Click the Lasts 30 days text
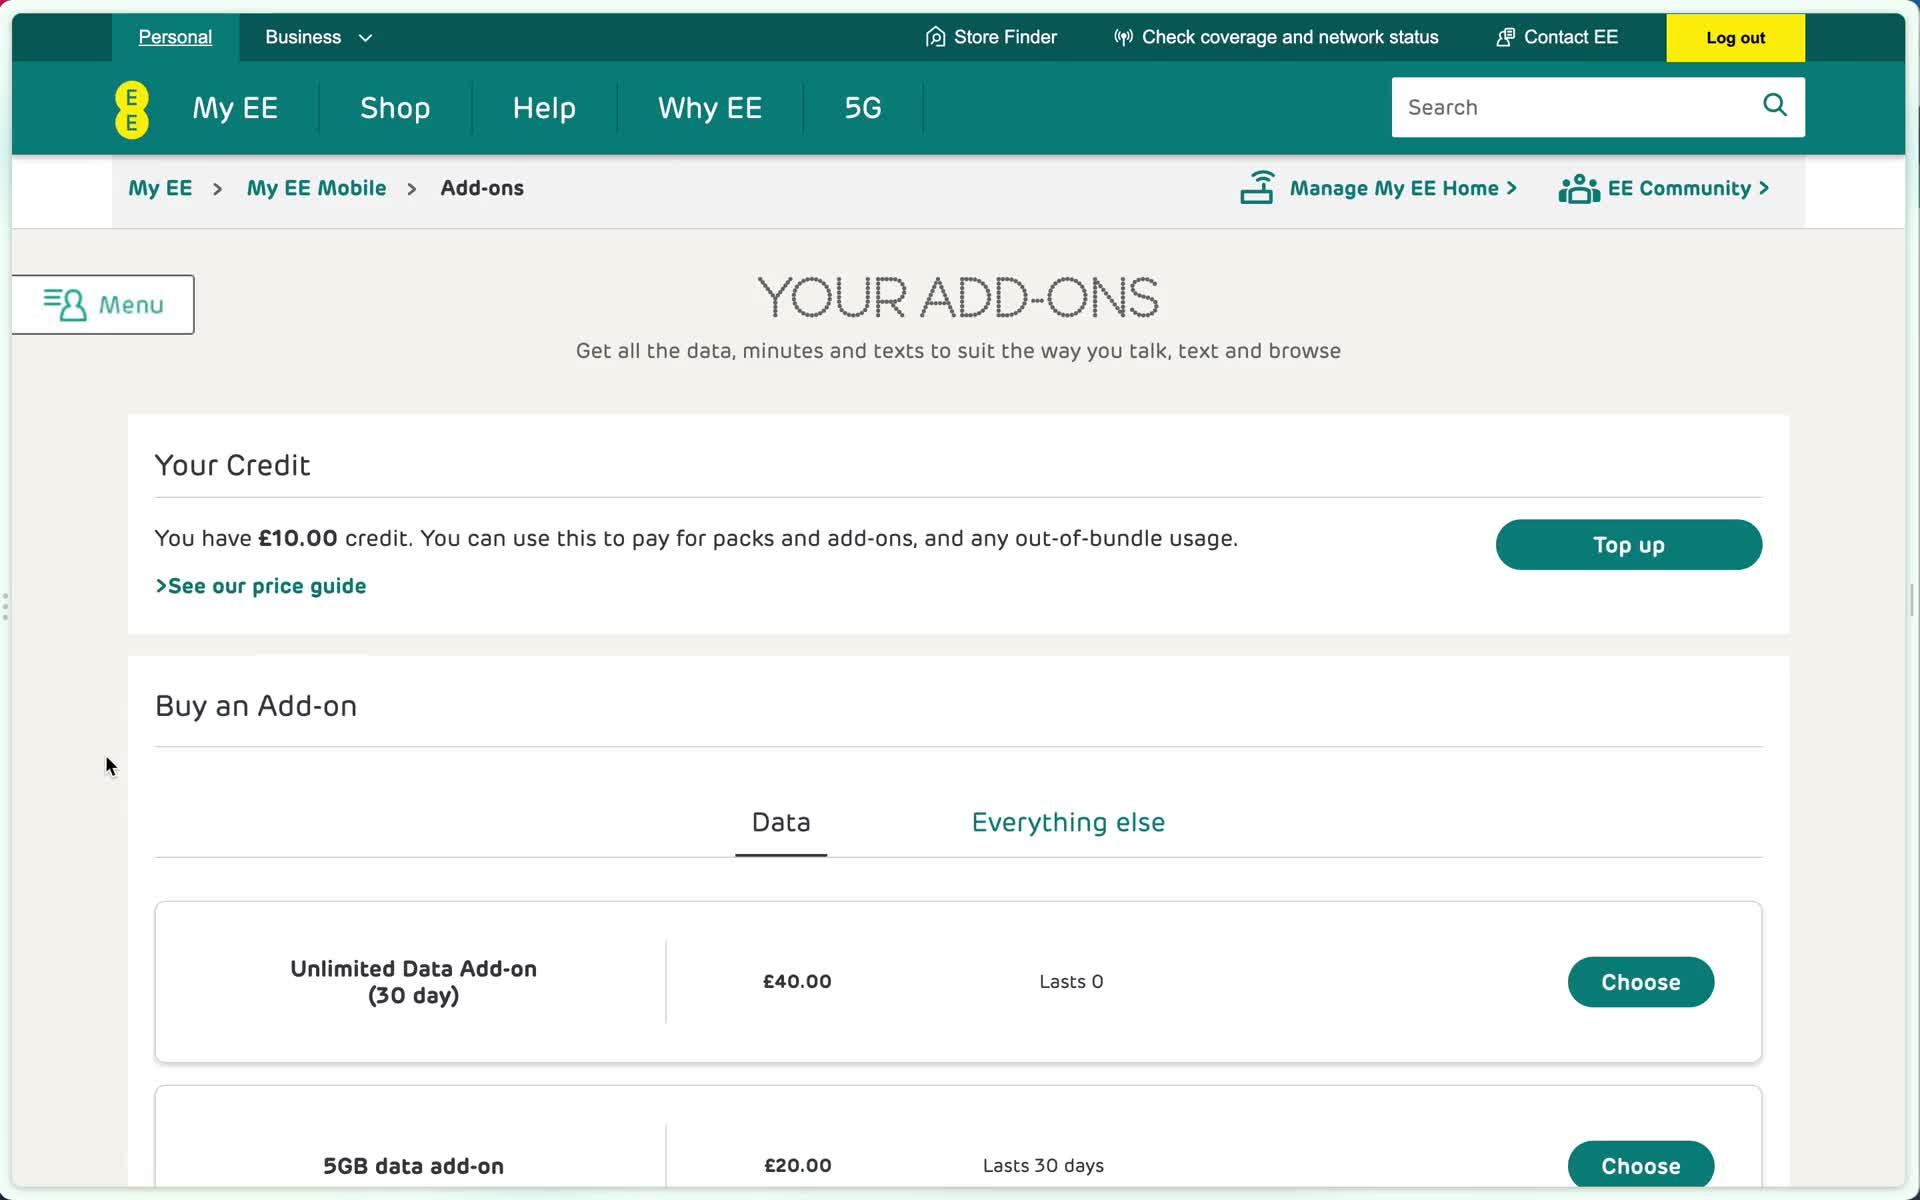Screen dimensions: 1920x1200 pos(1043,1165)
